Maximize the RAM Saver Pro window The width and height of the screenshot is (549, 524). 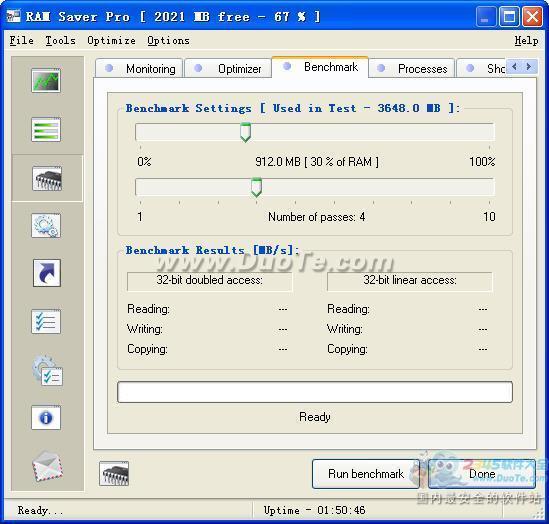509,16
